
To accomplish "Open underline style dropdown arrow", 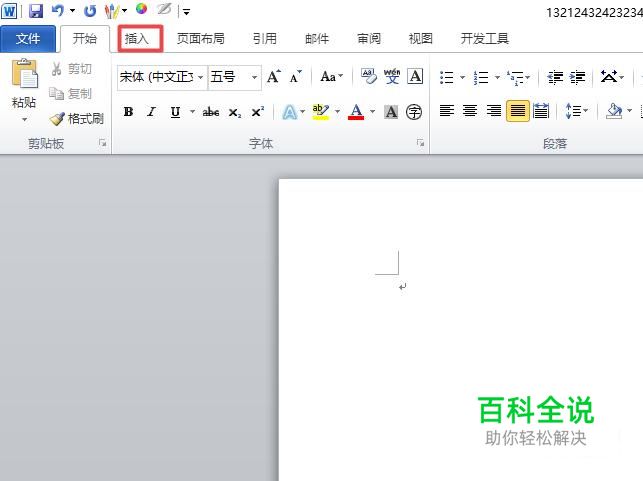I will (192, 112).
